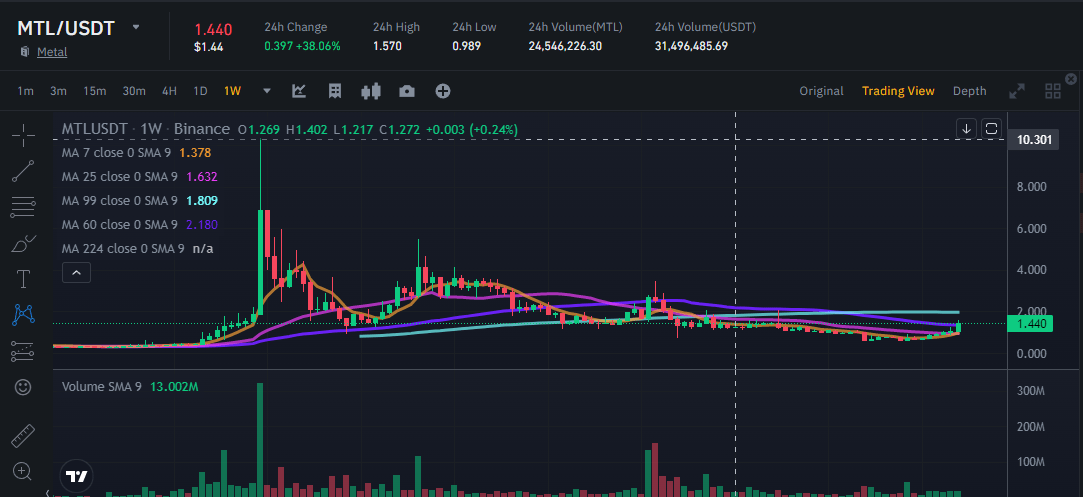Select the crosshair cursor tool
Viewport: 1083px width, 497px height.
pos(23,136)
